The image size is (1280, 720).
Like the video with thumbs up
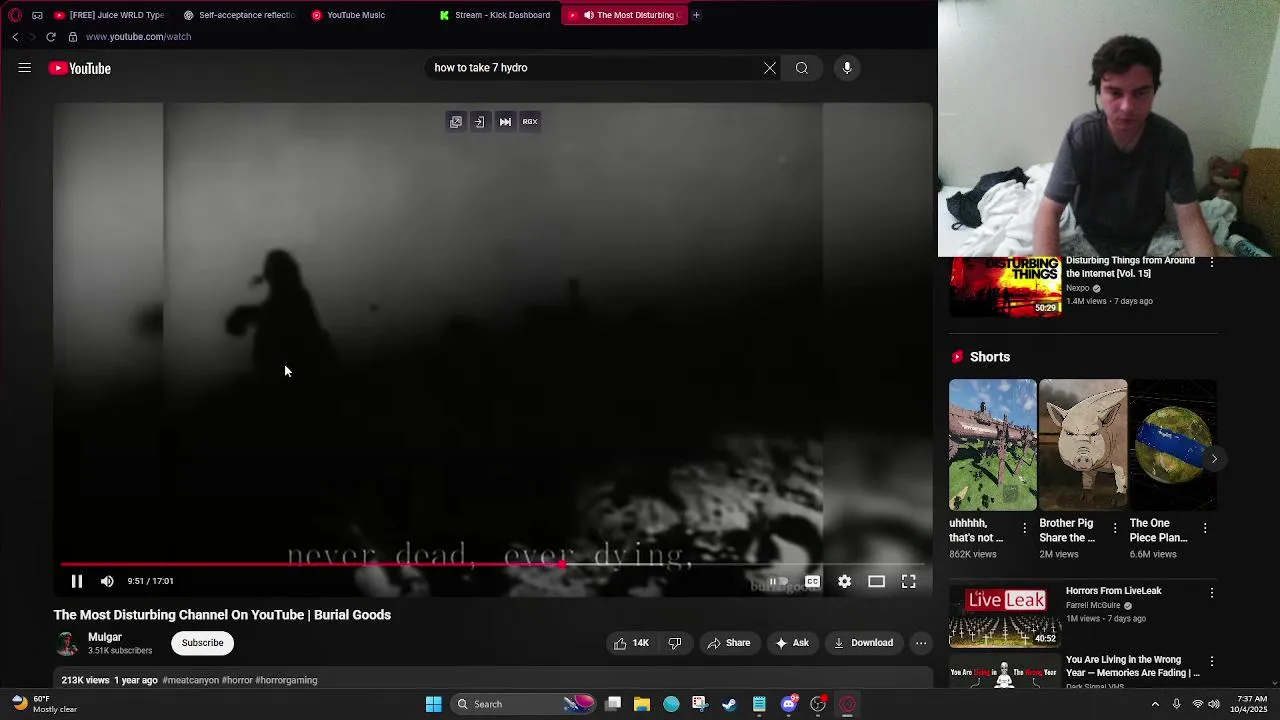coord(630,643)
